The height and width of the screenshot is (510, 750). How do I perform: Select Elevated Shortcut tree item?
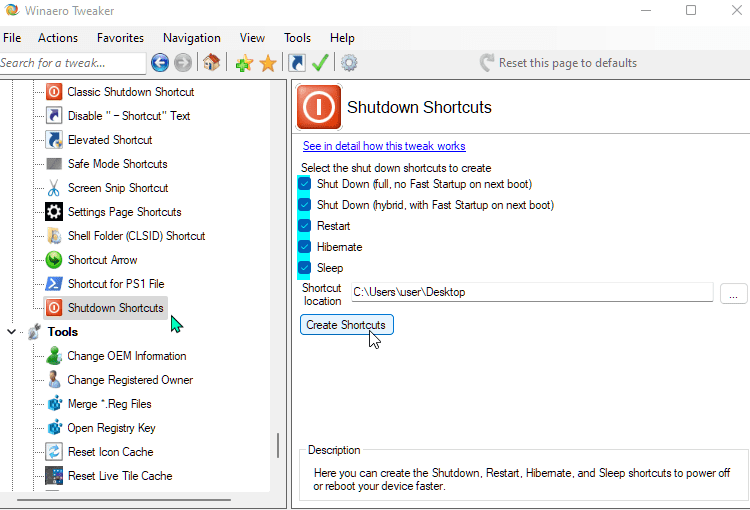[x=110, y=140]
